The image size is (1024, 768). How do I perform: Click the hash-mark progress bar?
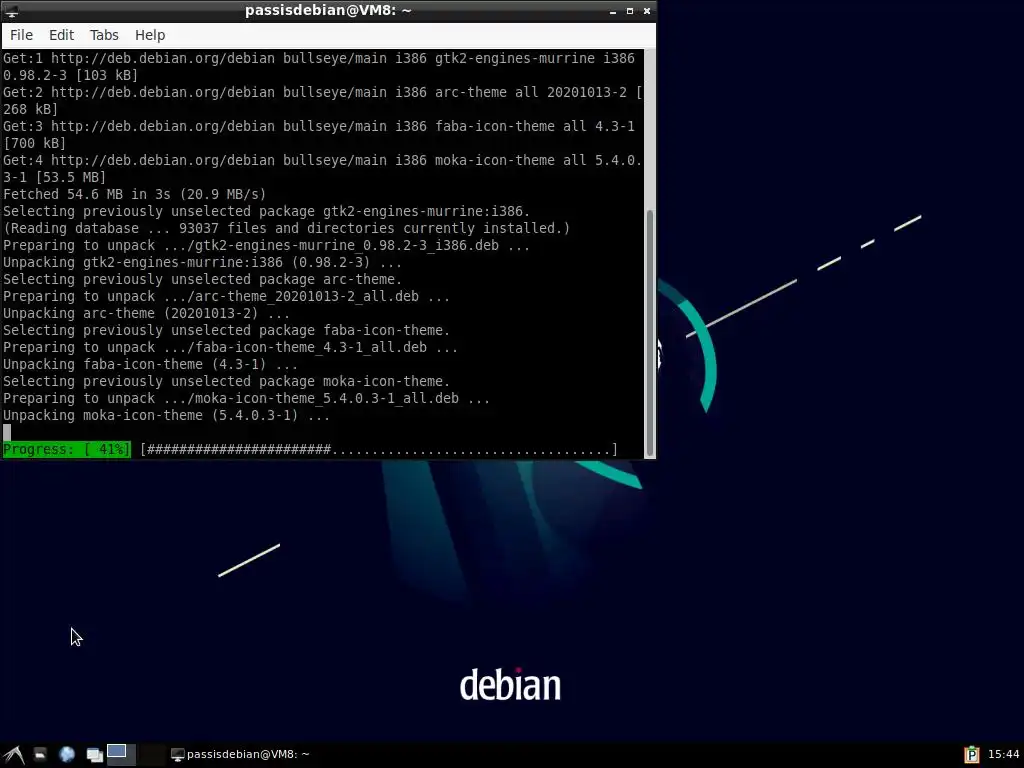click(x=379, y=449)
